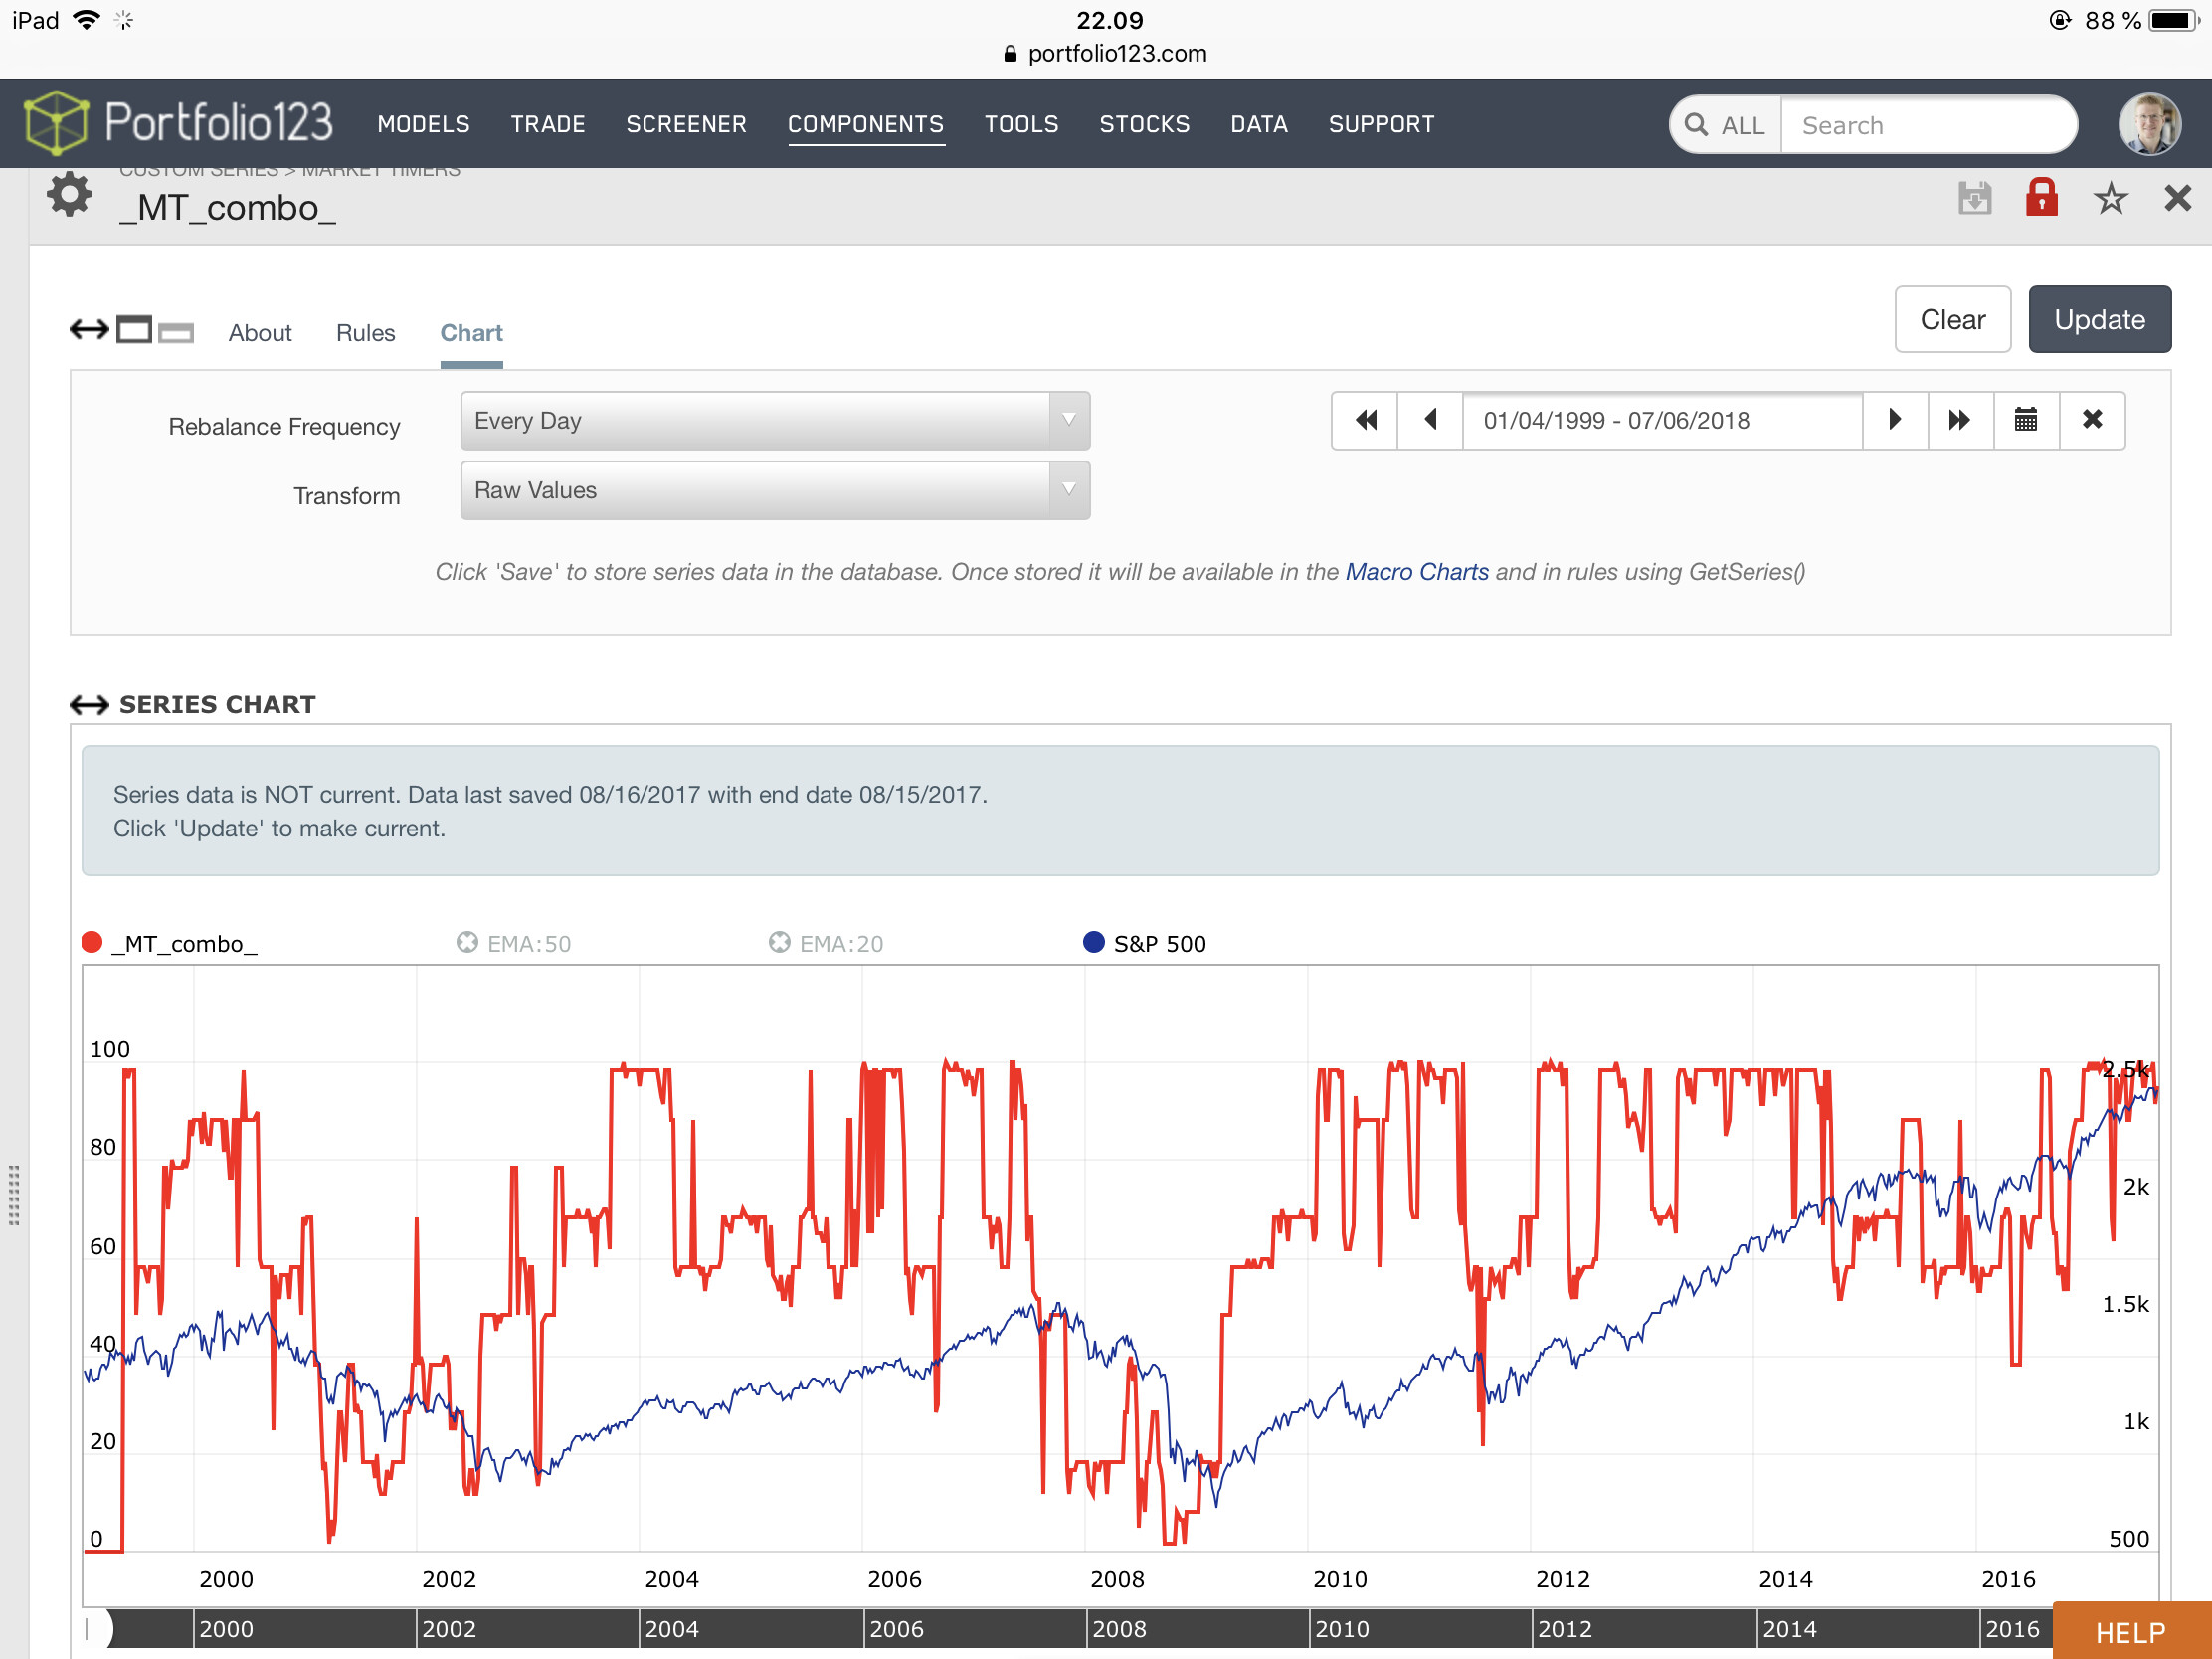Switch to full-width layout icon

pos(89,329)
